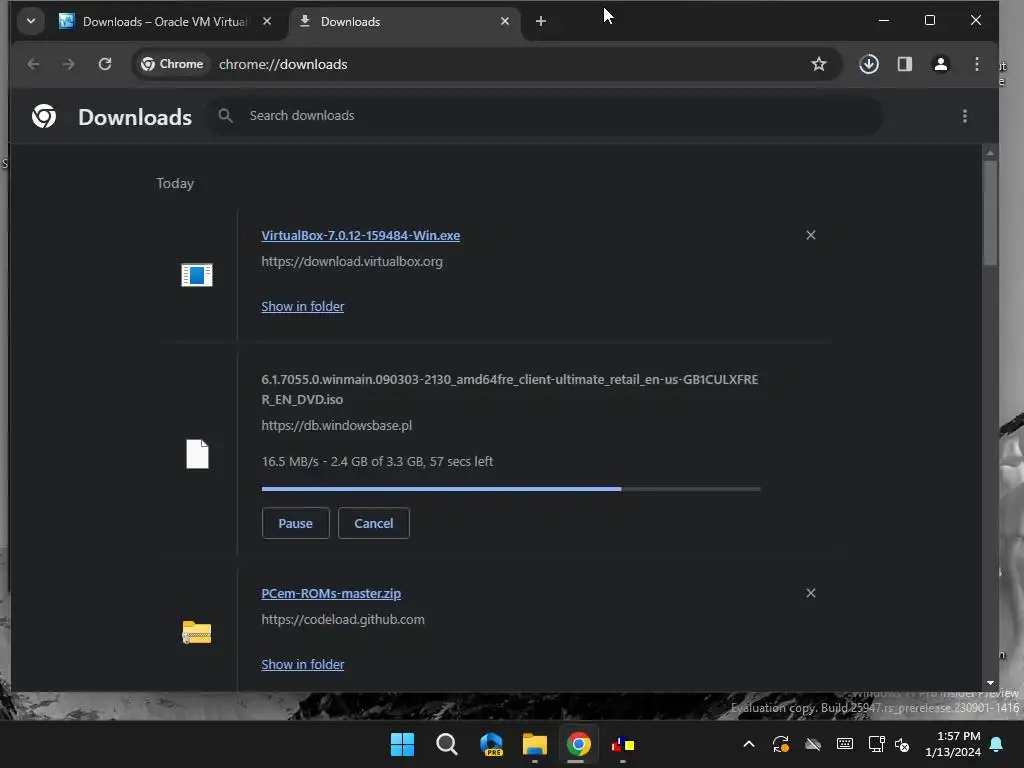
Task: Click the VirtualBox installer file icon
Action: pos(197,275)
